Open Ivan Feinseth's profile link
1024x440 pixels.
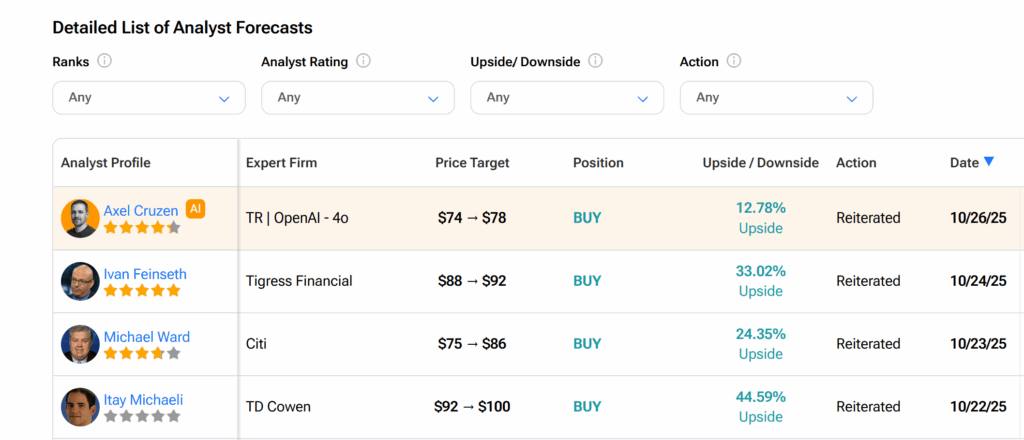pyautogui.click(x=145, y=274)
